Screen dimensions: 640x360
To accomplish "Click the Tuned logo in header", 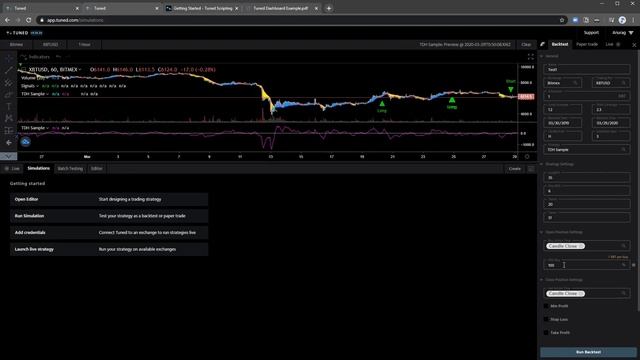I will click(x=17, y=33).
